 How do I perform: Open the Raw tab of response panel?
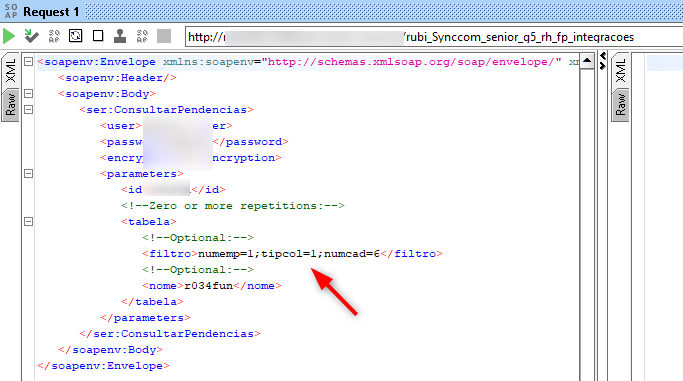point(620,105)
